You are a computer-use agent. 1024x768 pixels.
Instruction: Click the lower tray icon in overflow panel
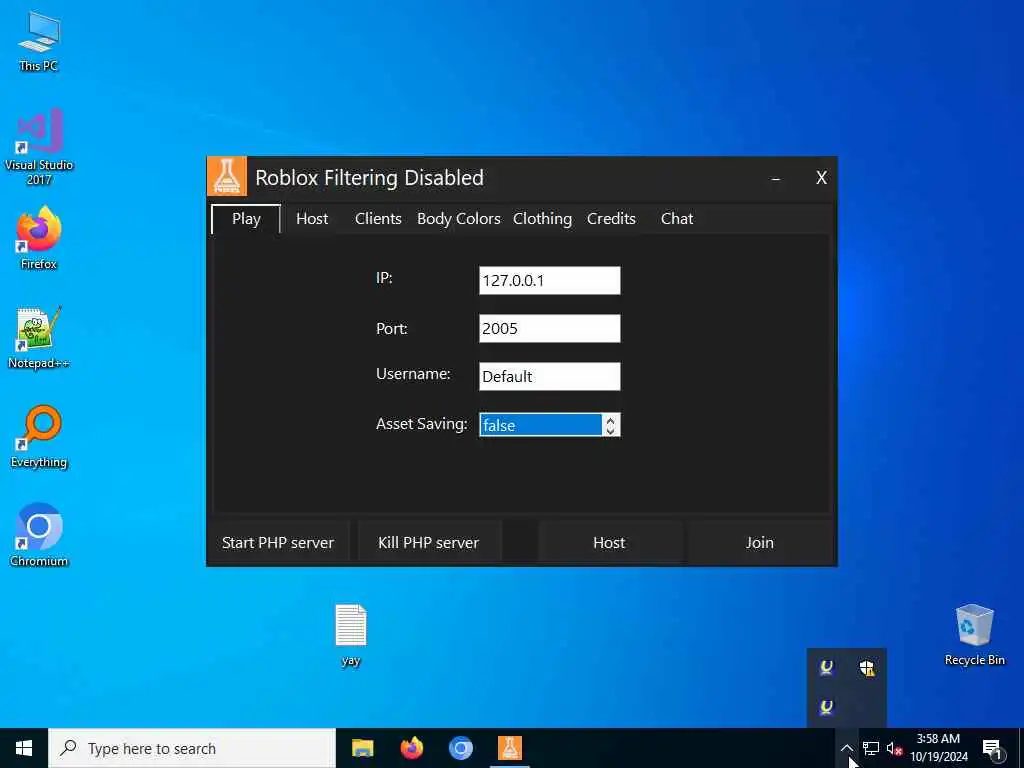[827, 707]
